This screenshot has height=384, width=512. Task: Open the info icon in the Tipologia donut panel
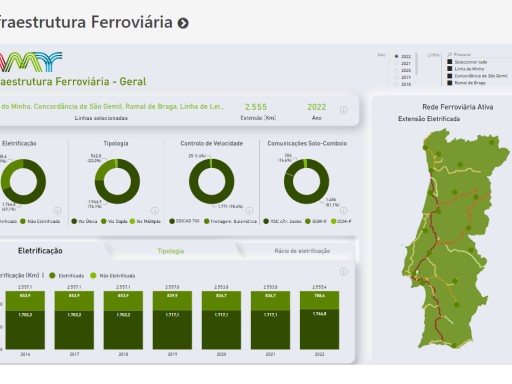click(x=155, y=211)
